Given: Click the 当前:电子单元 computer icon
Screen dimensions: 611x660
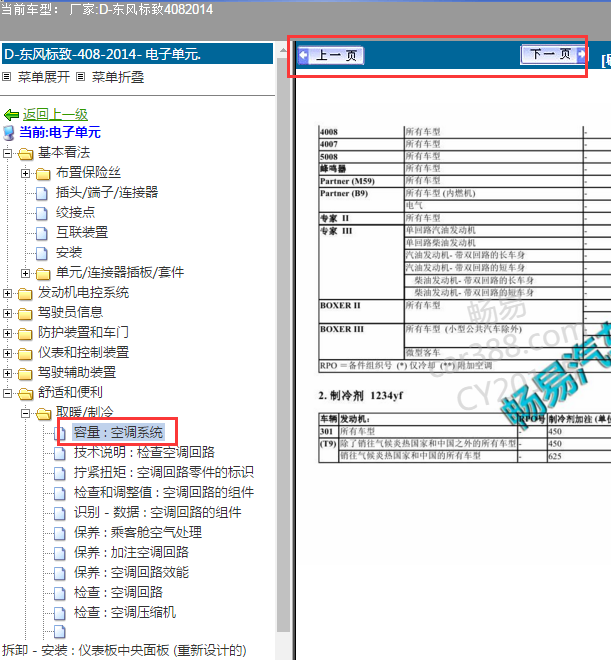Looking at the screenshot, I should pos(8,133).
